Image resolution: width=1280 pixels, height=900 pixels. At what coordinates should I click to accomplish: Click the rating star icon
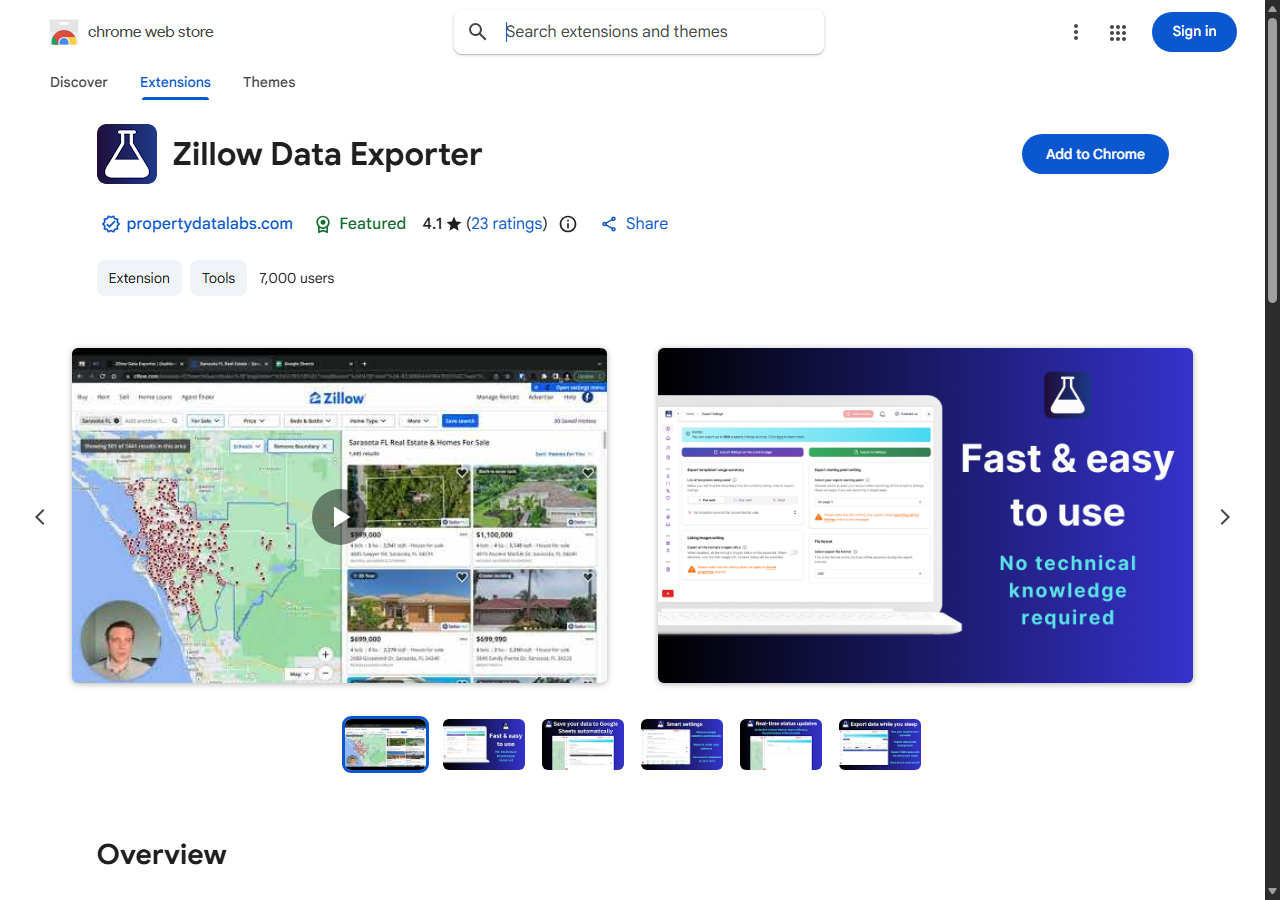[454, 224]
